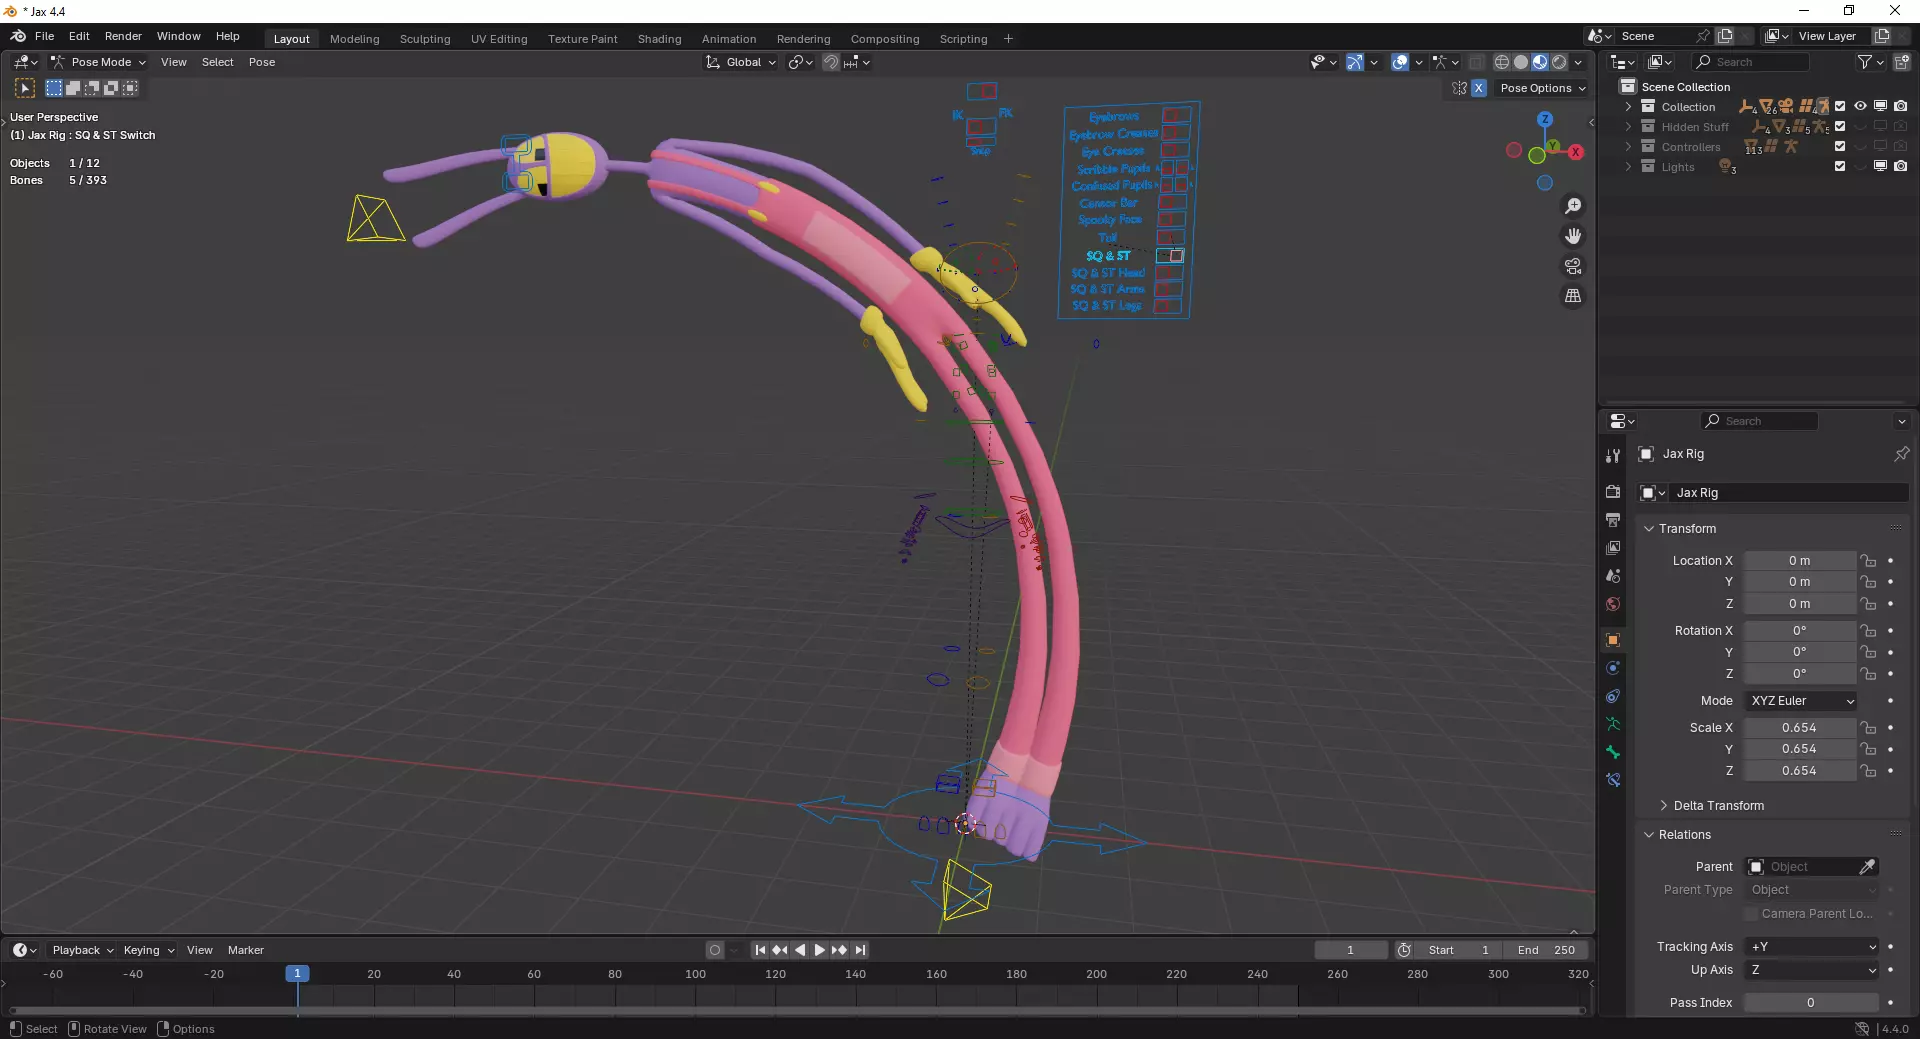Click the End frame 250 field

click(1547, 950)
